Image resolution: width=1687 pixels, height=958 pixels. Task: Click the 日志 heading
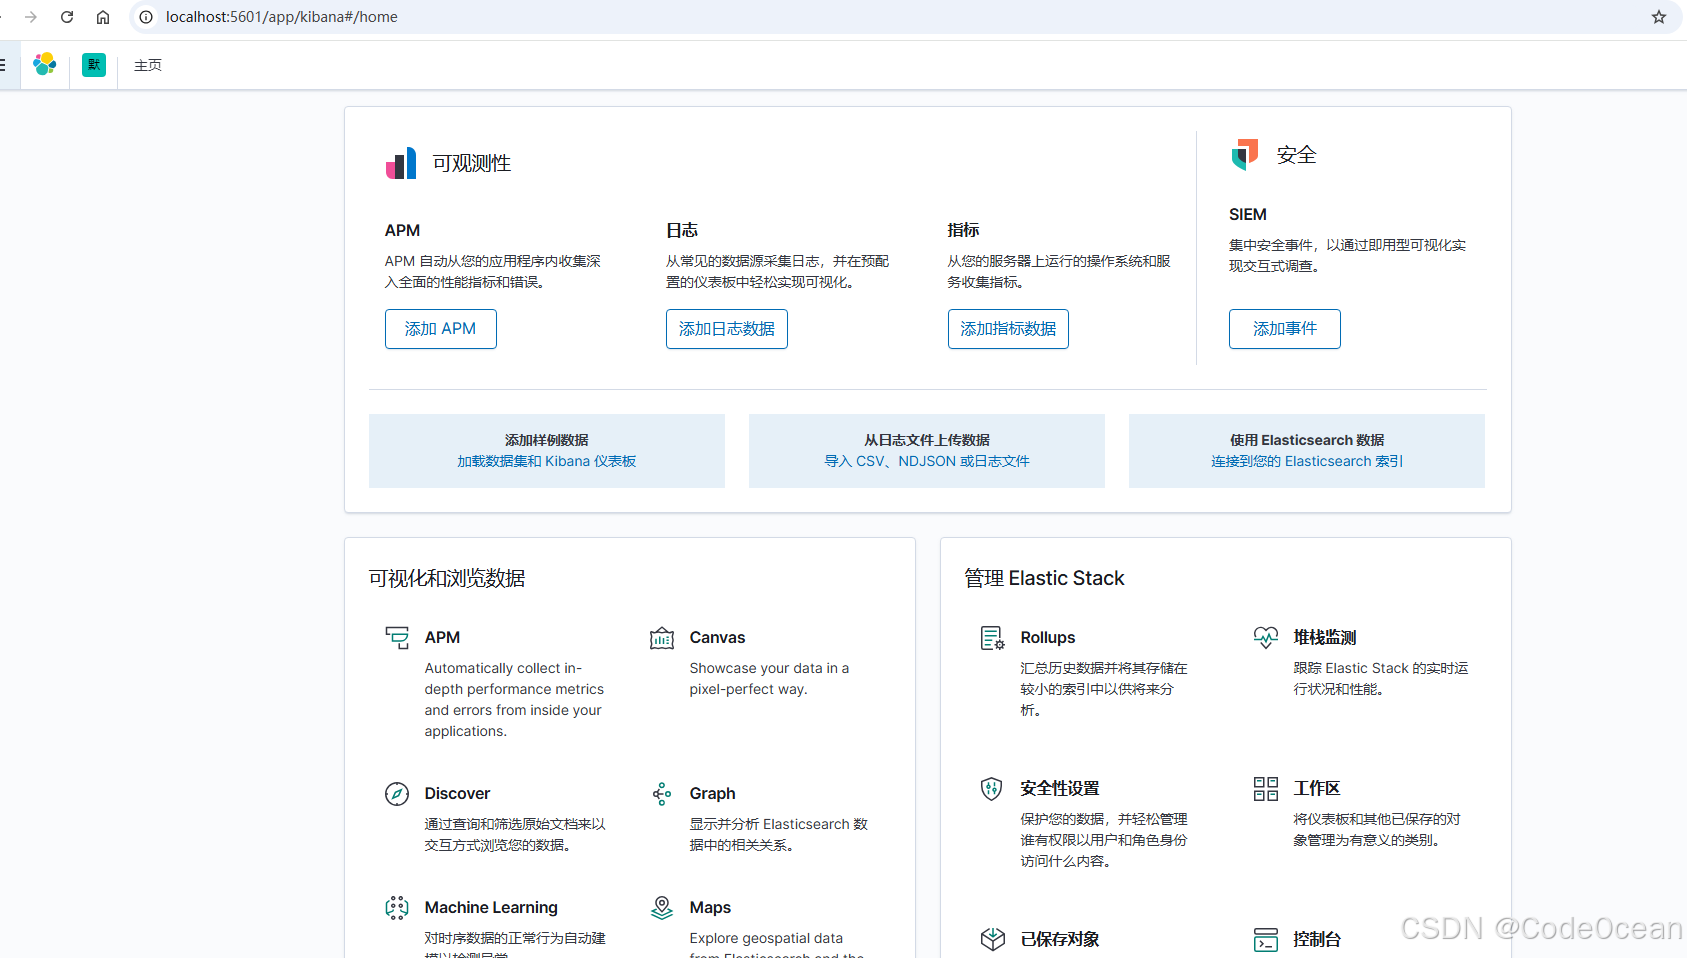(x=682, y=231)
